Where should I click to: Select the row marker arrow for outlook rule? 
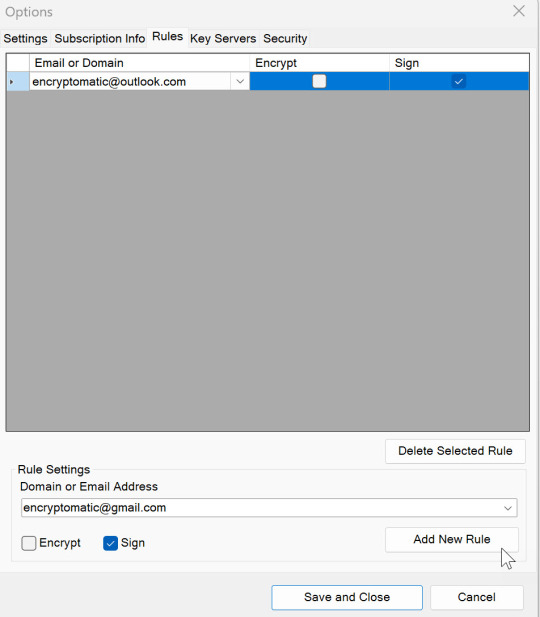click(x=18, y=81)
